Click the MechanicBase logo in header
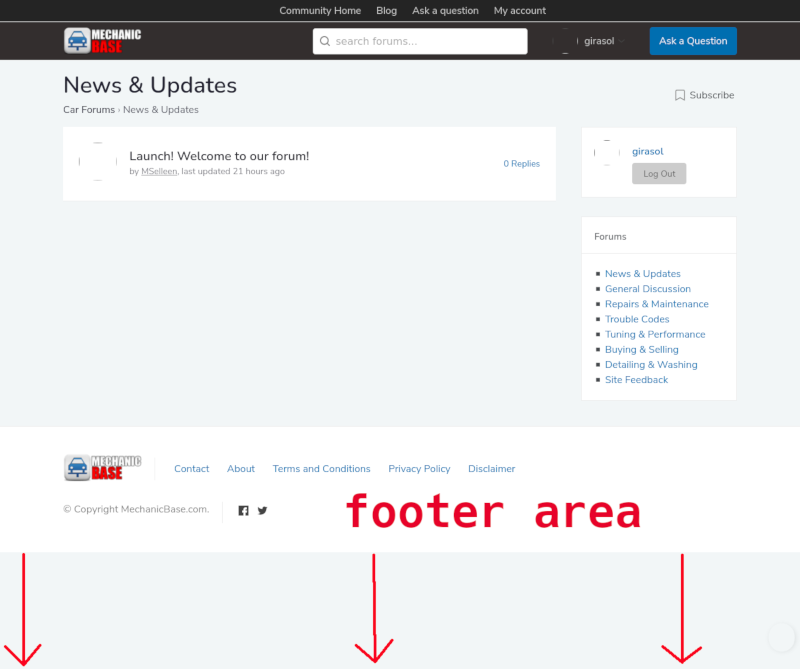The height and width of the screenshot is (669, 800). pyautogui.click(x=103, y=41)
